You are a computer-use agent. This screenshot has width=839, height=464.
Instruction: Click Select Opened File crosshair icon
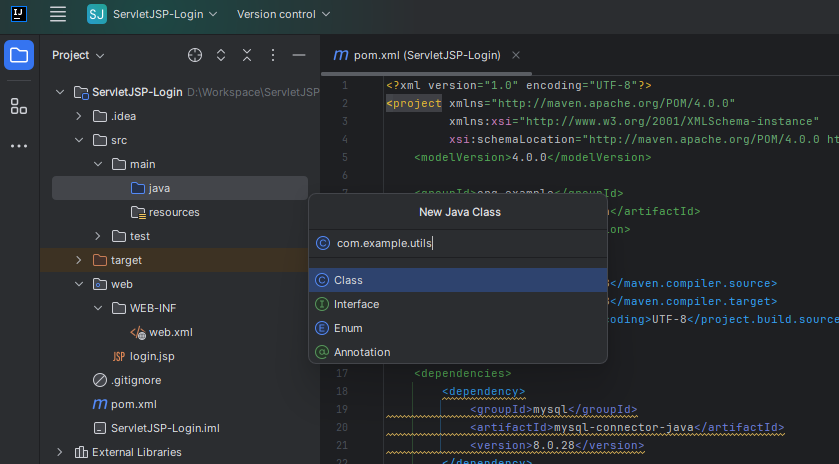click(195, 55)
